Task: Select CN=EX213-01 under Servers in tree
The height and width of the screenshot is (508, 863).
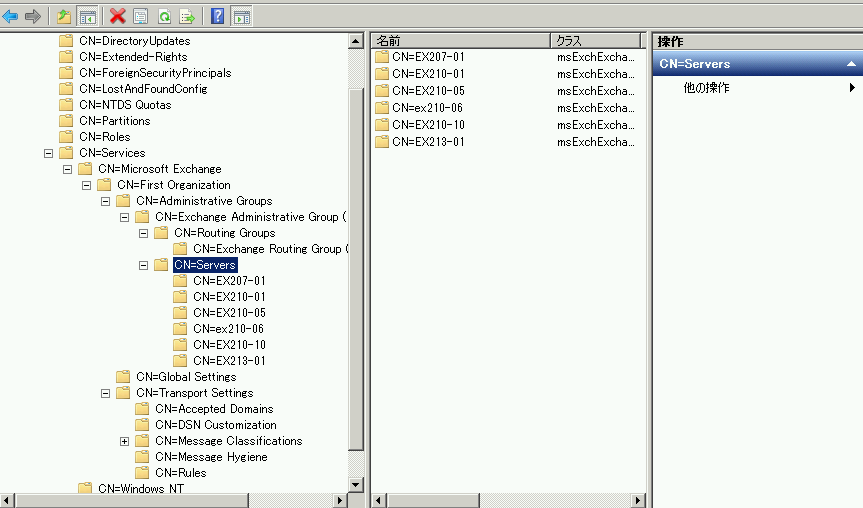Action: [230, 360]
